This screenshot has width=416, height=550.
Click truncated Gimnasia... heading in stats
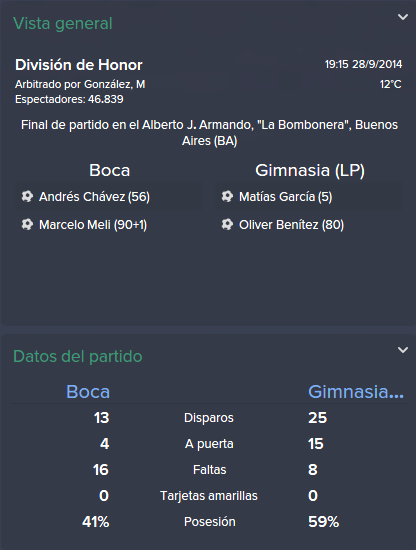356,392
